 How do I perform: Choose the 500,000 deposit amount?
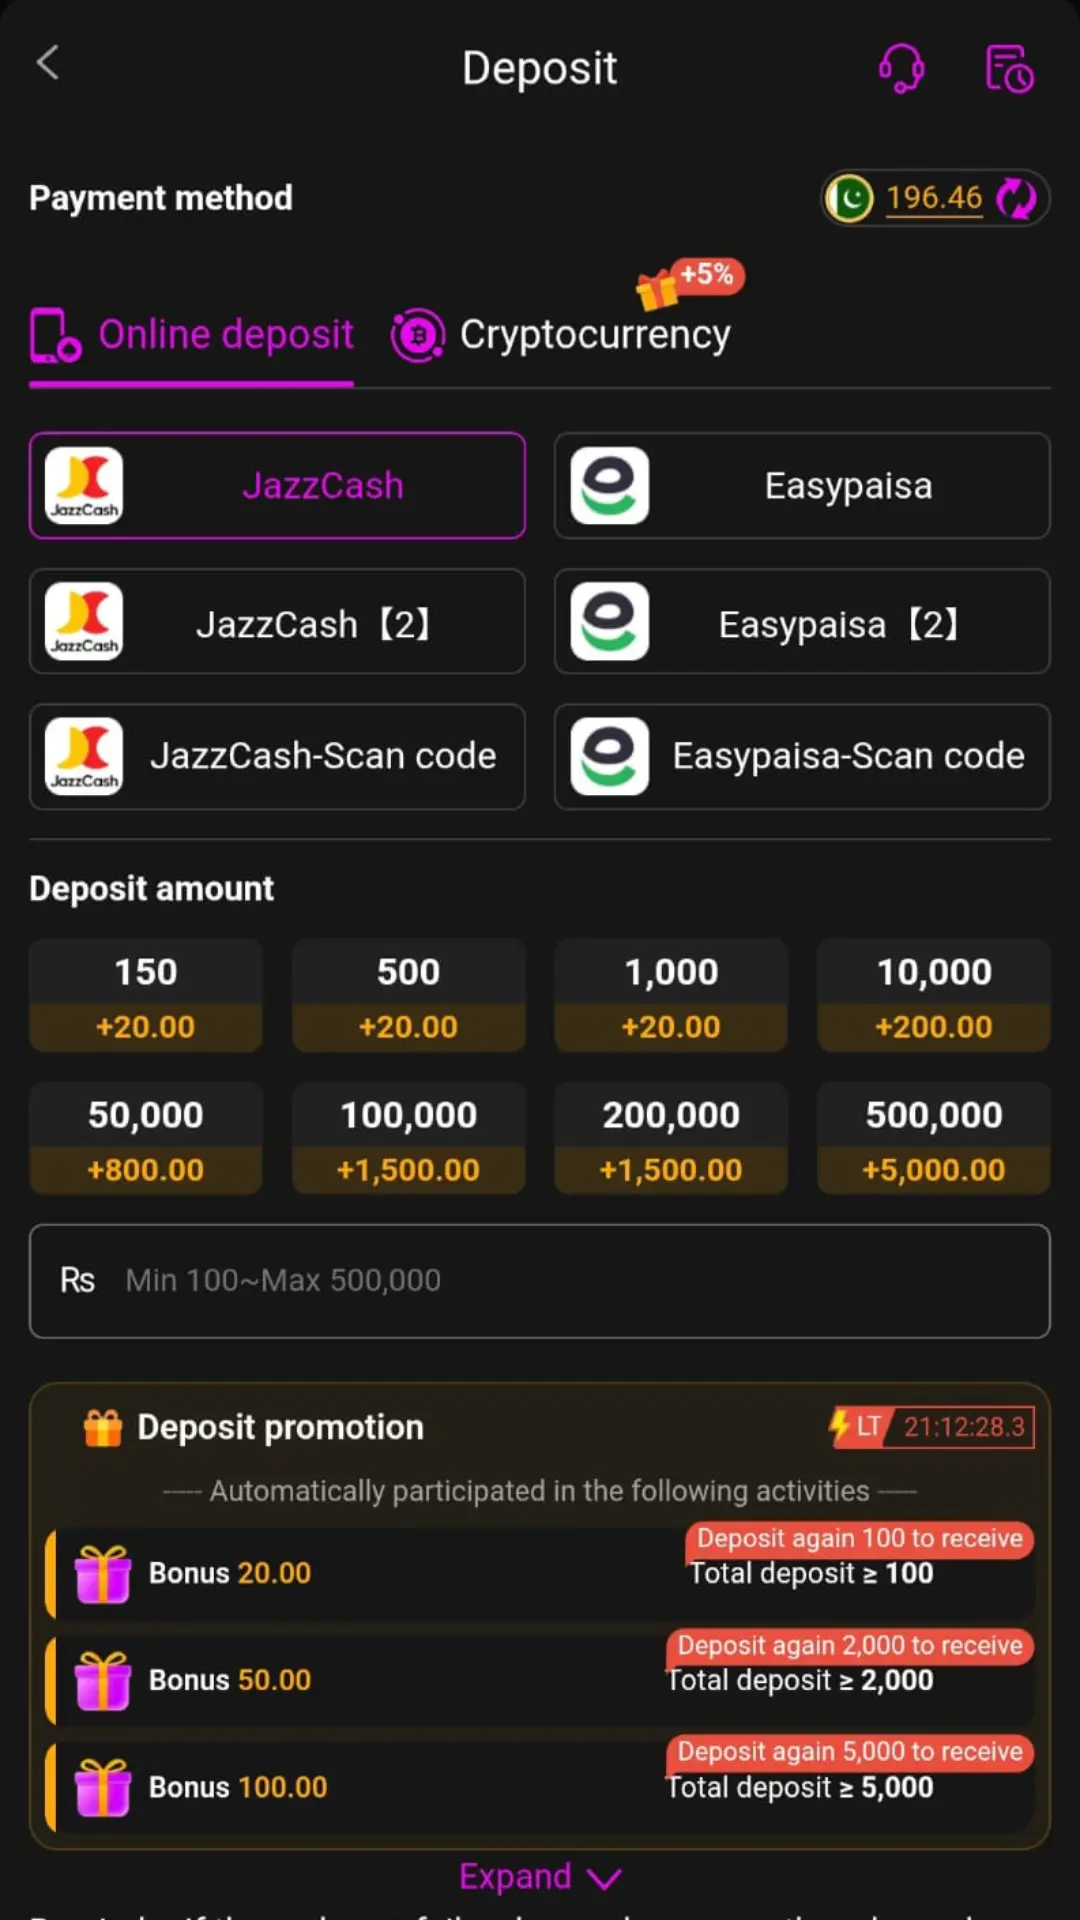[x=933, y=1139]
